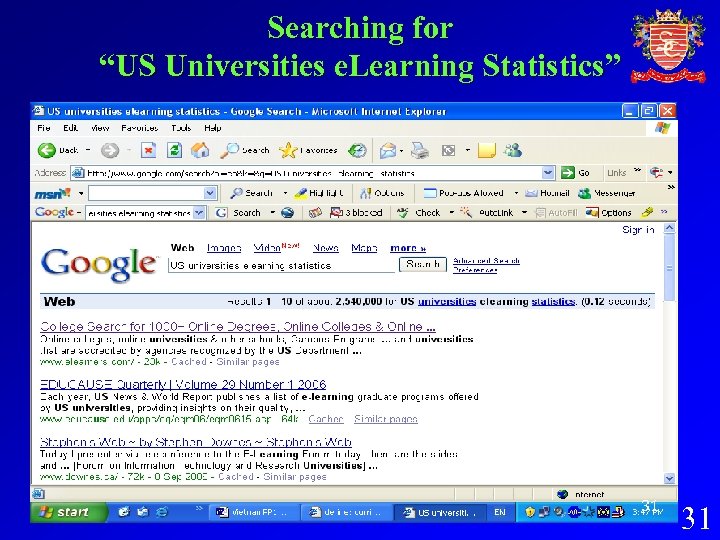Click the Google toolbar highlighter pen icon
Viewport: 720px width, 540px height.
[647, 213]
